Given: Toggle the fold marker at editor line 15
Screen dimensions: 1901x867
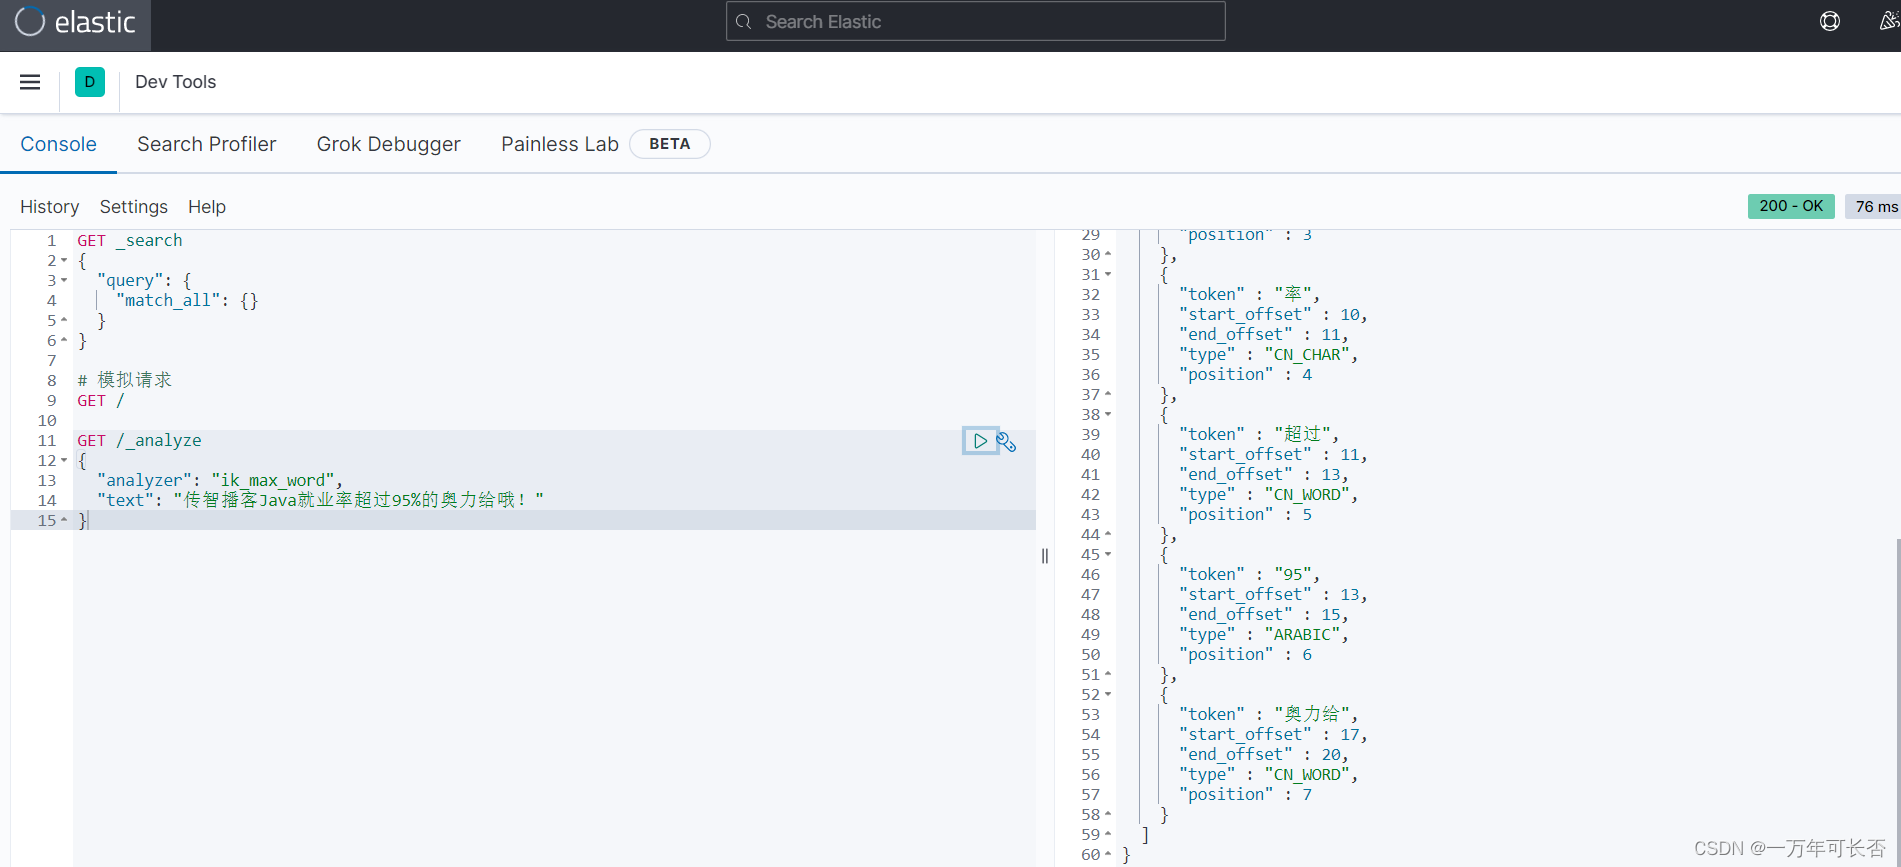Looking at the screenshot, I should 64,521.
